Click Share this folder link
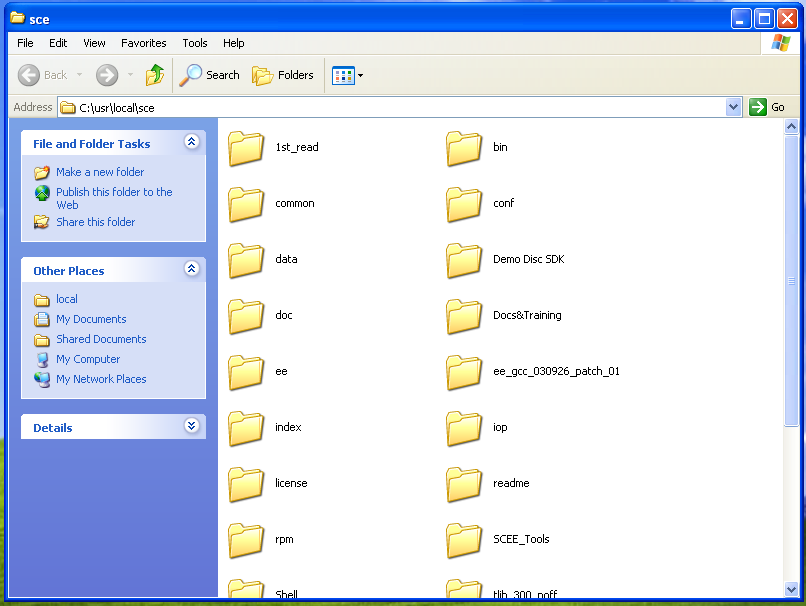 95,222
